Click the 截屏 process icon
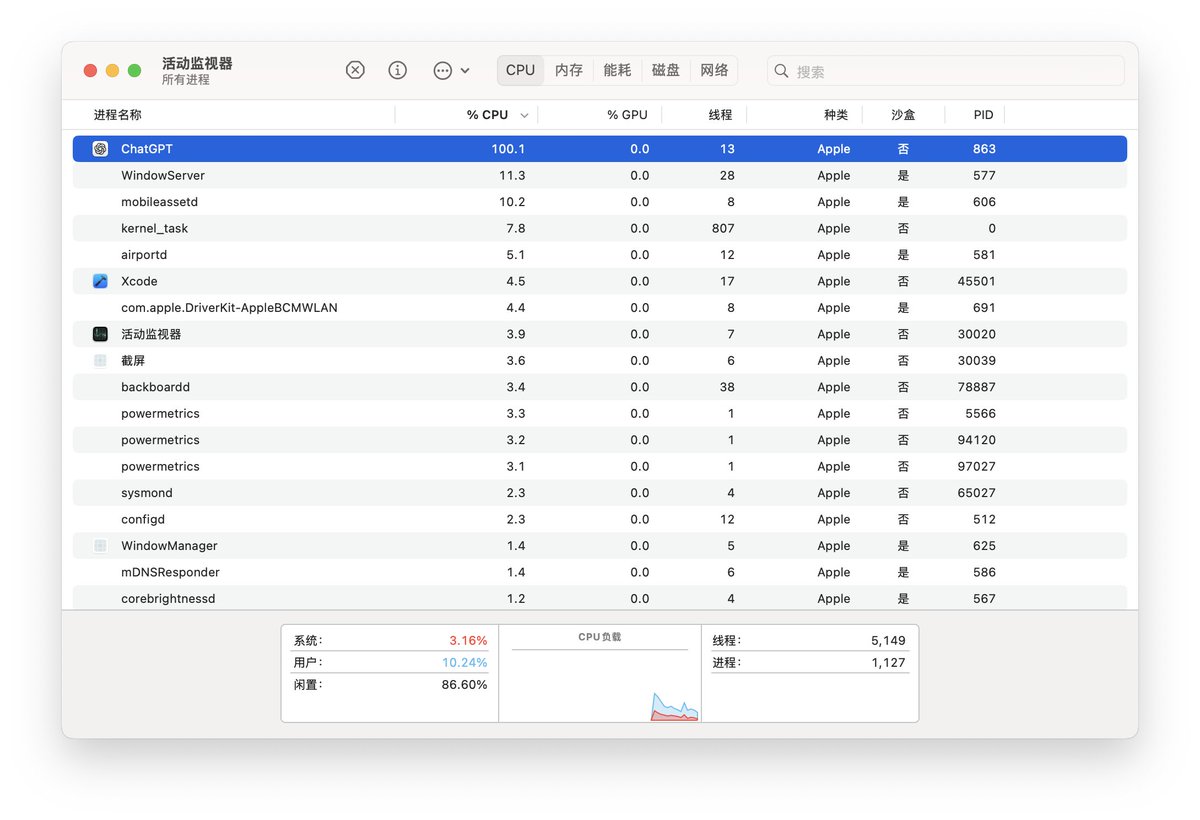The width and height of the screenshot is (1200, 820). 100,361
